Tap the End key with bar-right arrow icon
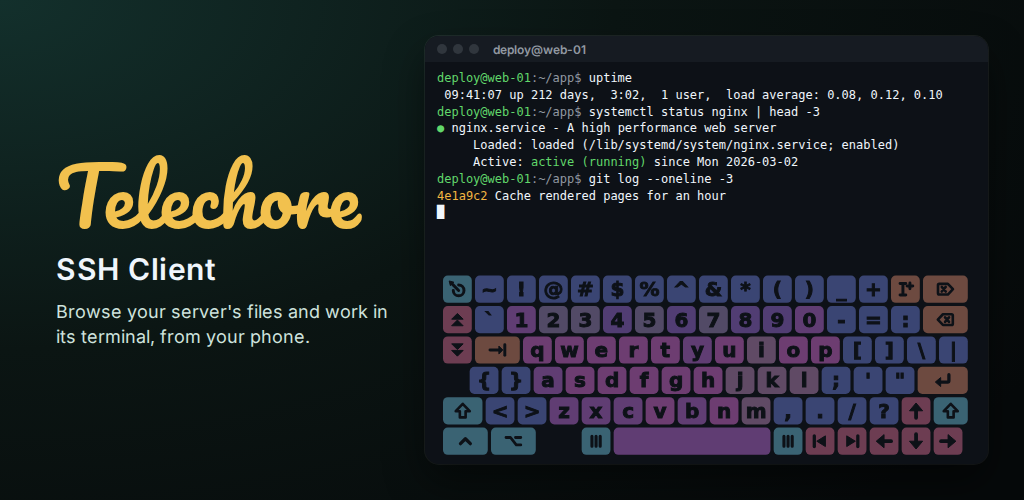Viewport: 1024px width, 500px height. (852, 441)
